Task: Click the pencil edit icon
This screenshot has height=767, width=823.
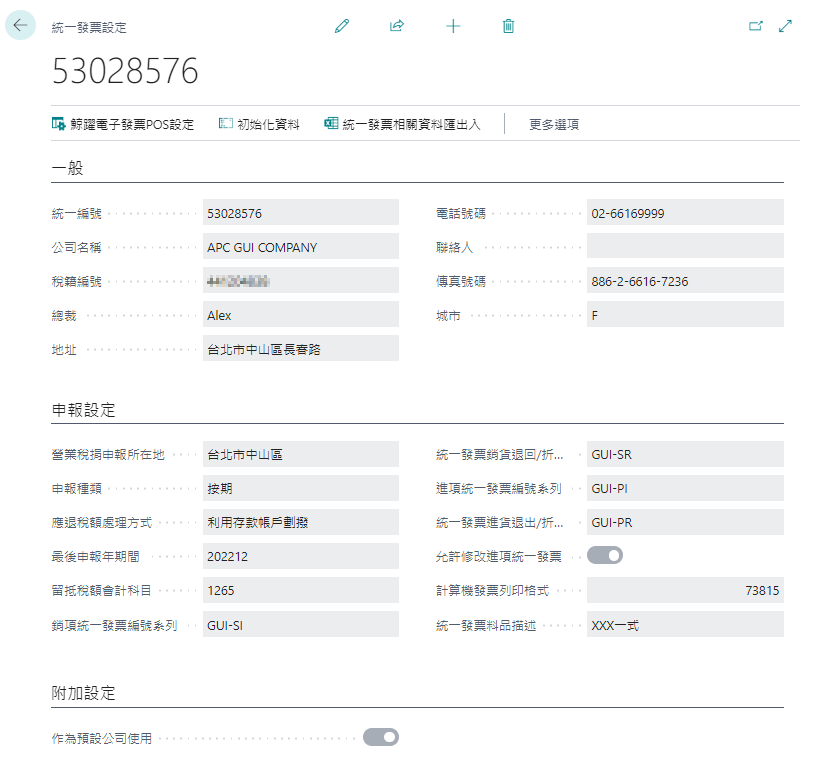Action: tap(342, 26)
